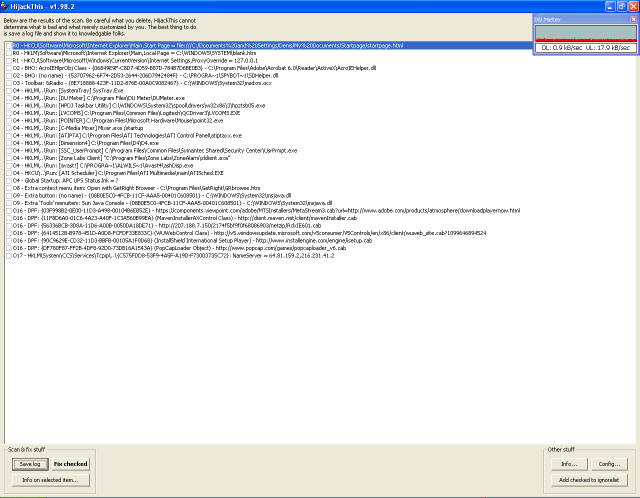The image size is (640, 498).
Task: Check the R0 HKCU Start Page entry
Action: (9, 46)
